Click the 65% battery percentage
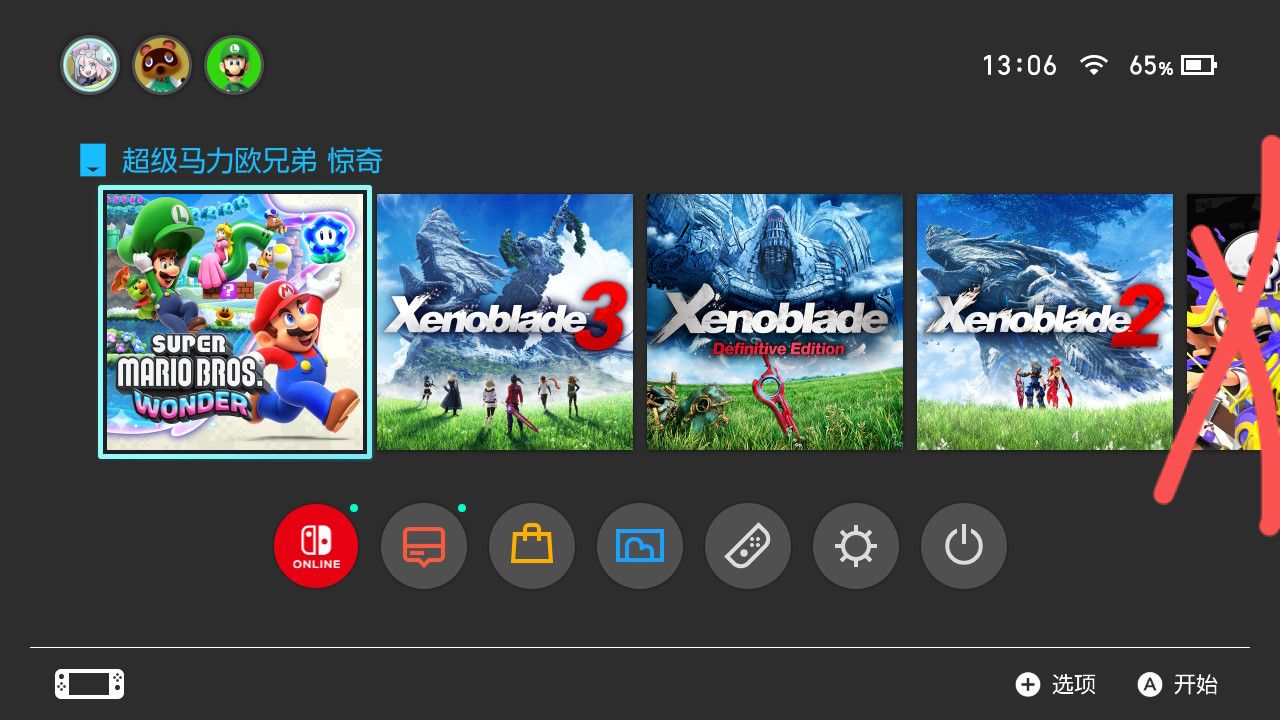 pos(1151,66)
